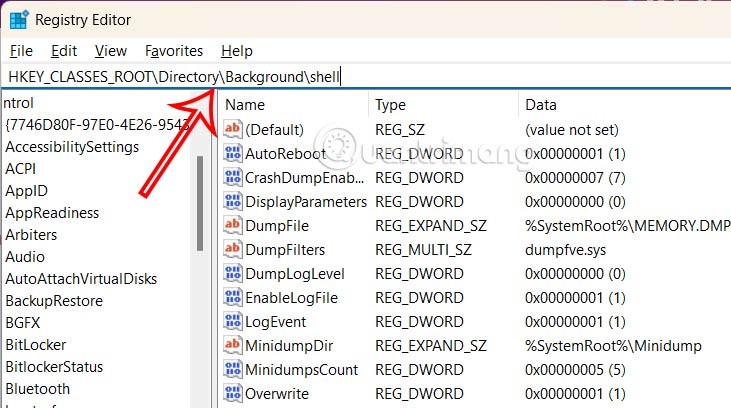Click the DWORD icon beside AutoReboot

232,153
